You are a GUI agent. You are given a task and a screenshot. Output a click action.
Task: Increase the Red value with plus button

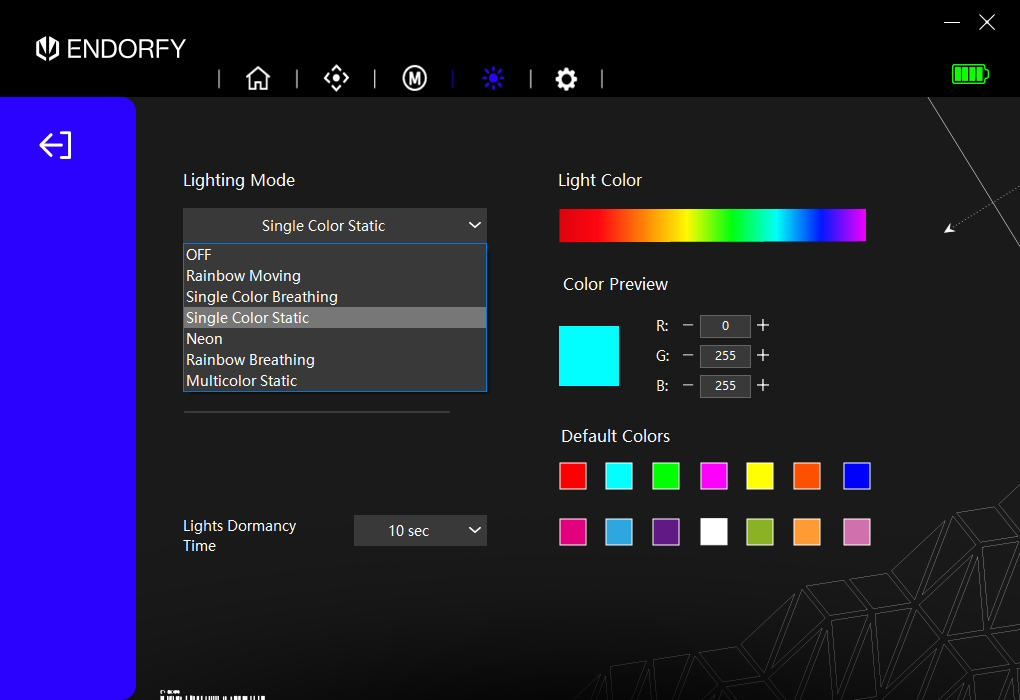[763, 326]
